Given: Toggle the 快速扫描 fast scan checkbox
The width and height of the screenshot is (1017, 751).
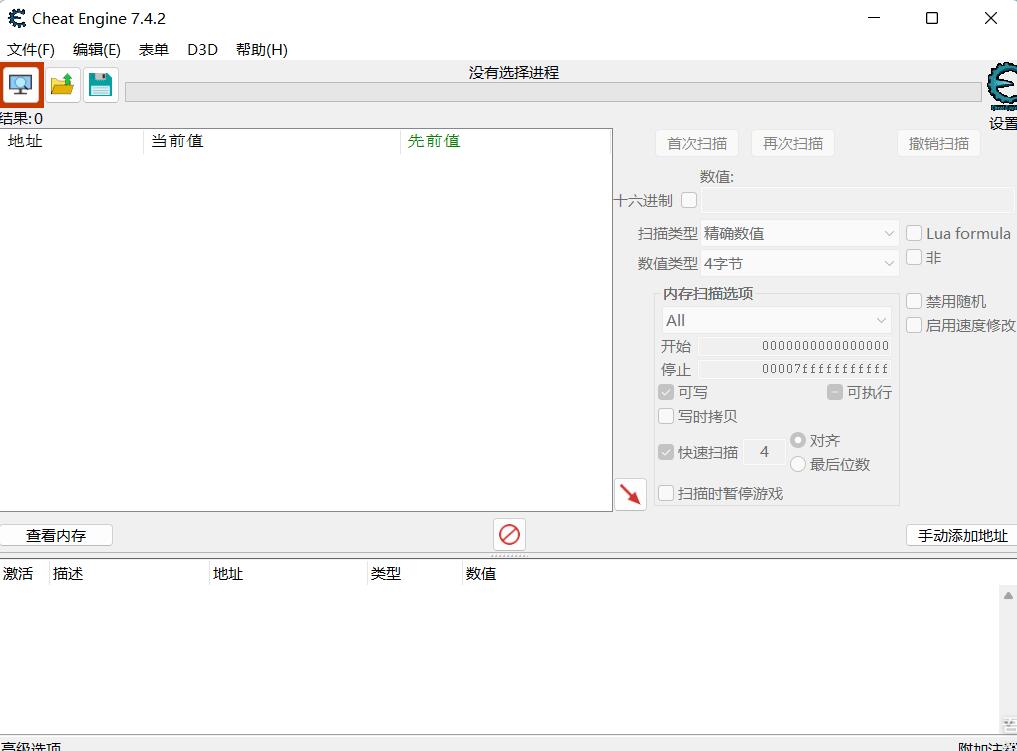Looking at the screenshot, I should (x=666, y=452).
